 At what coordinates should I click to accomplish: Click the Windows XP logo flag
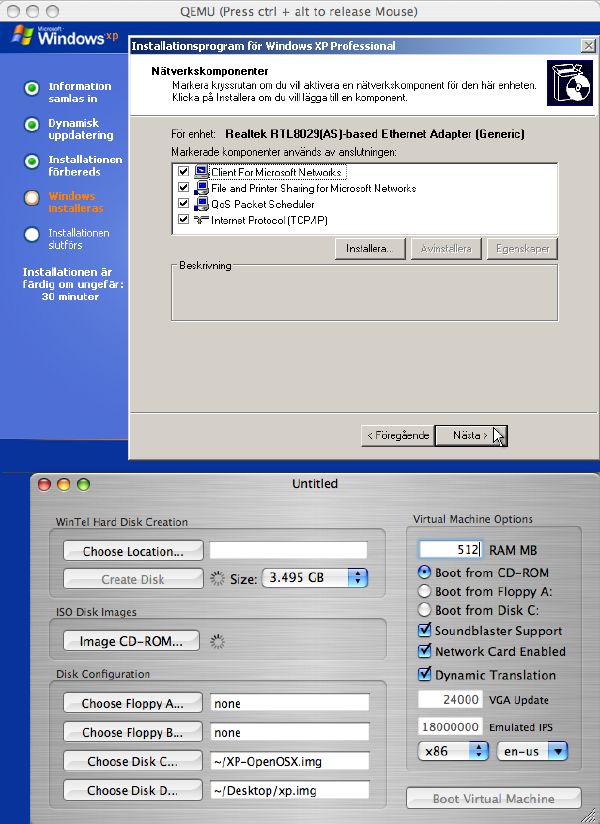(23, 35)
